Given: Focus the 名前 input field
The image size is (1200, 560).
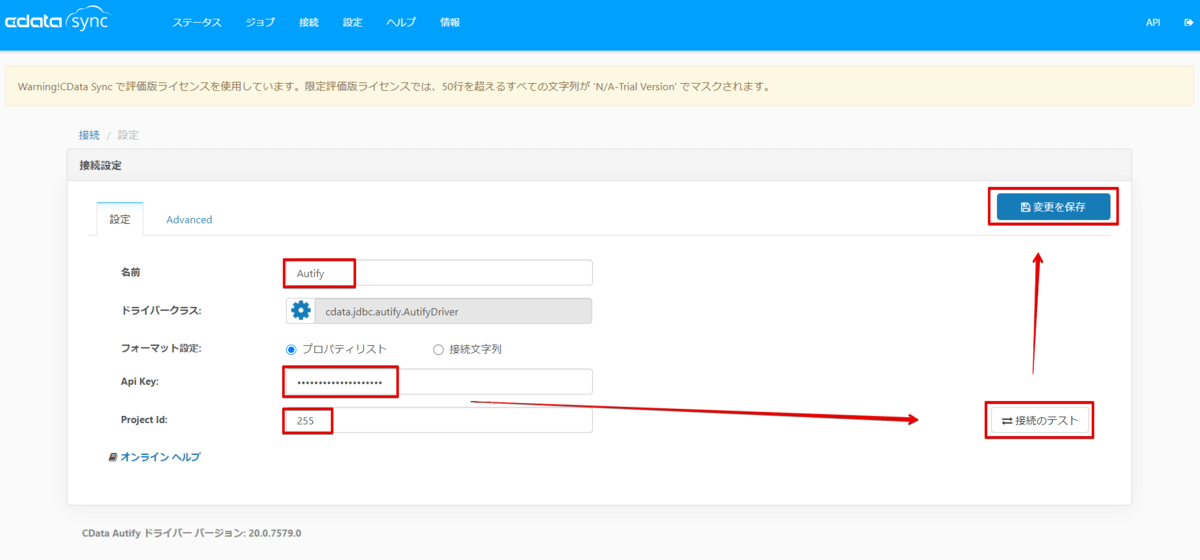Looking at the screenshot, I should coord(439,273).
